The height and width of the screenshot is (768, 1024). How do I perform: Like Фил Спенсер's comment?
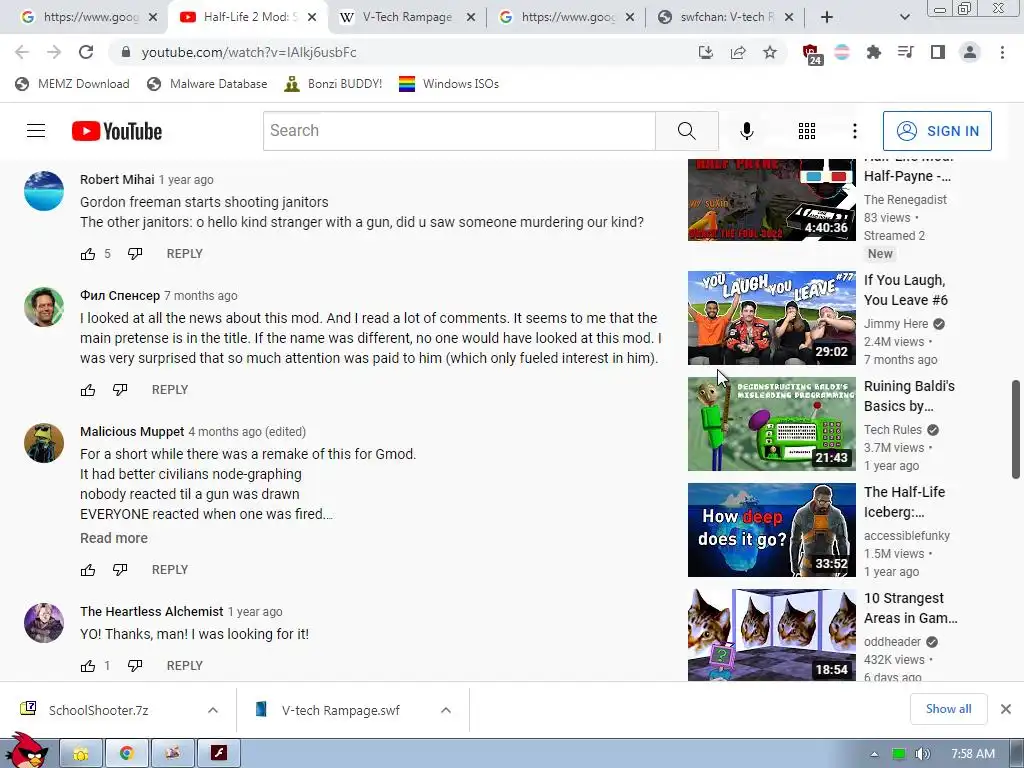click(88, 390)
